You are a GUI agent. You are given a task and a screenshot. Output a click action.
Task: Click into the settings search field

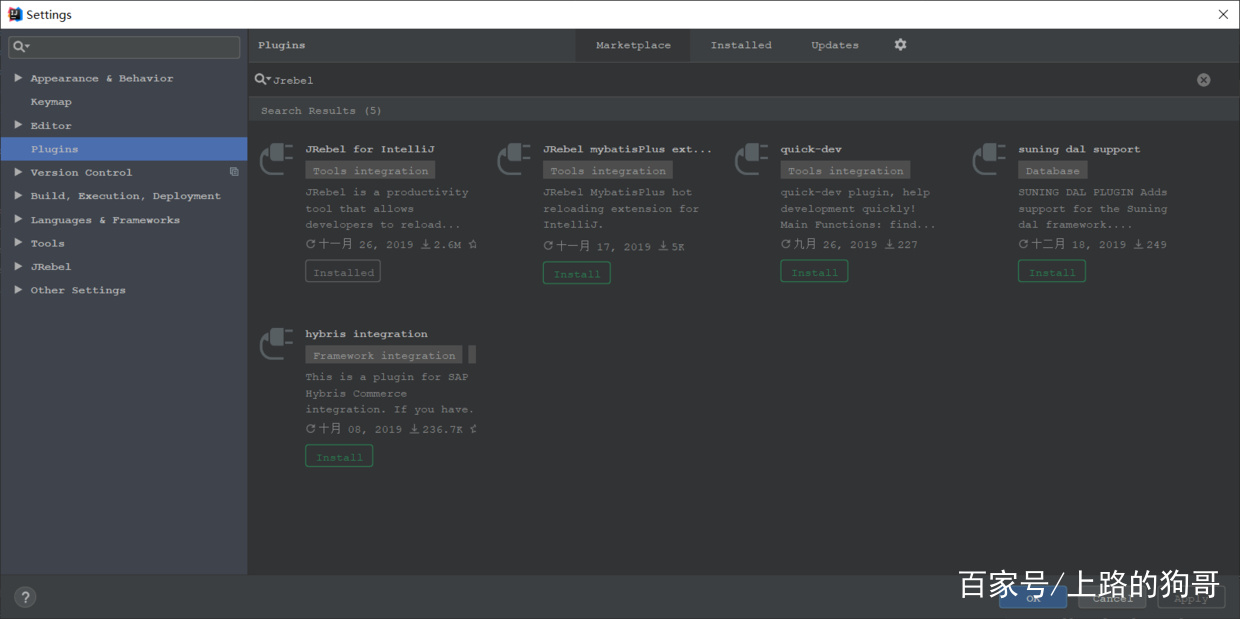(124, 47)
